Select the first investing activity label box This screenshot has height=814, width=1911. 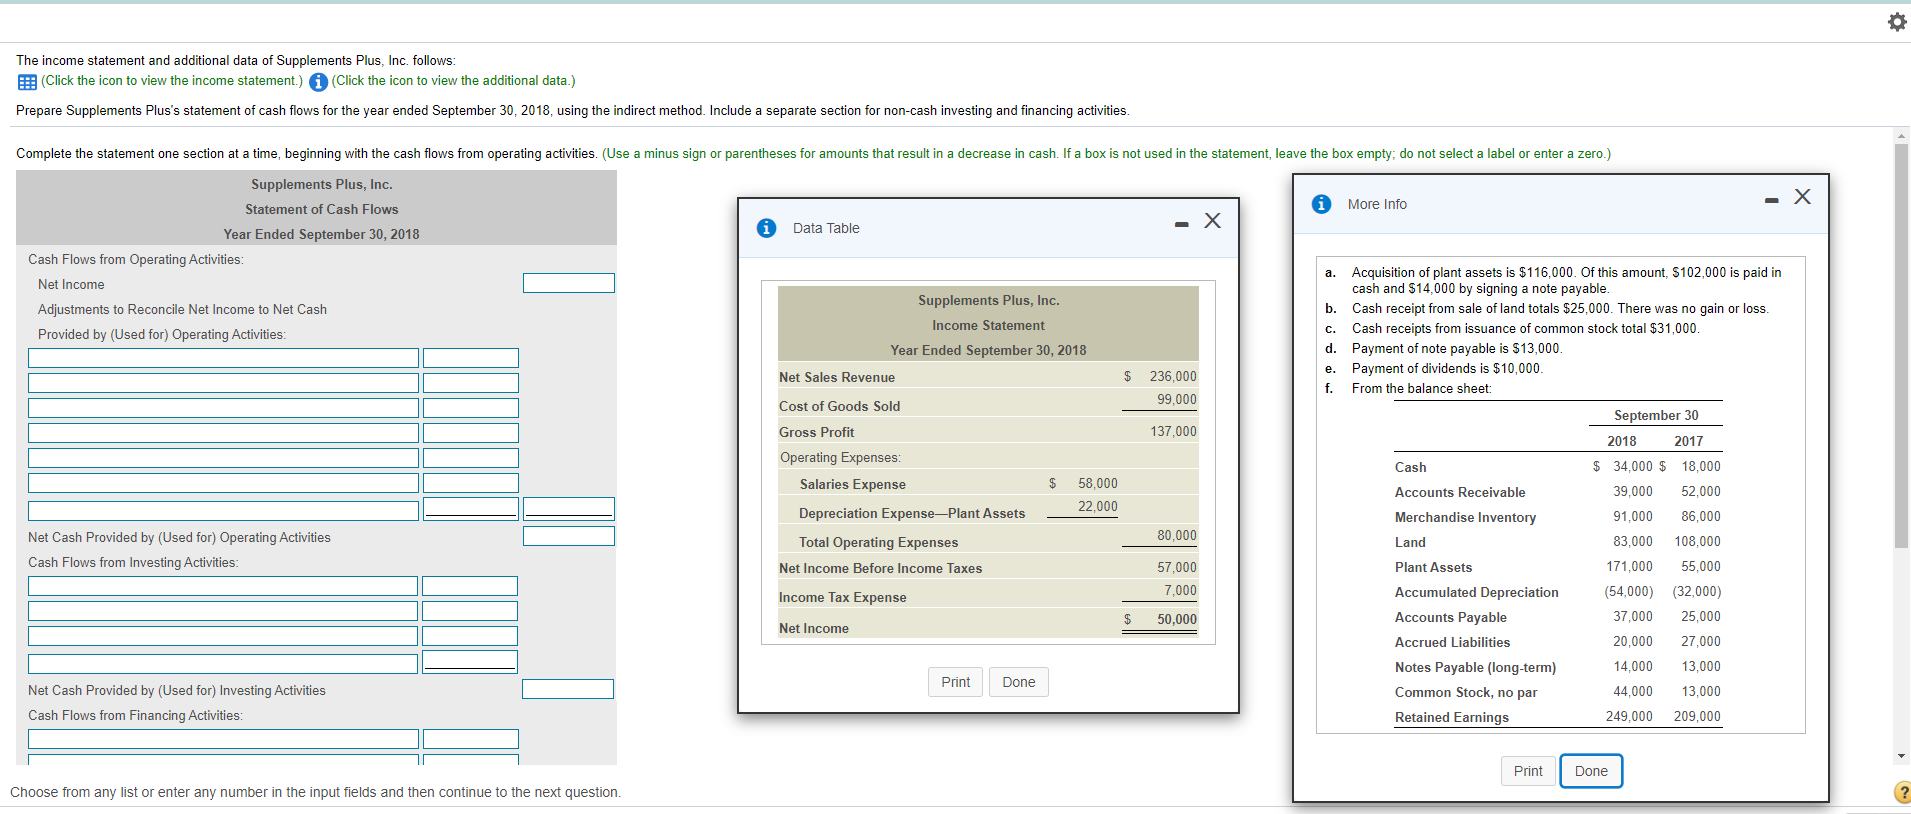coord(223,586)
